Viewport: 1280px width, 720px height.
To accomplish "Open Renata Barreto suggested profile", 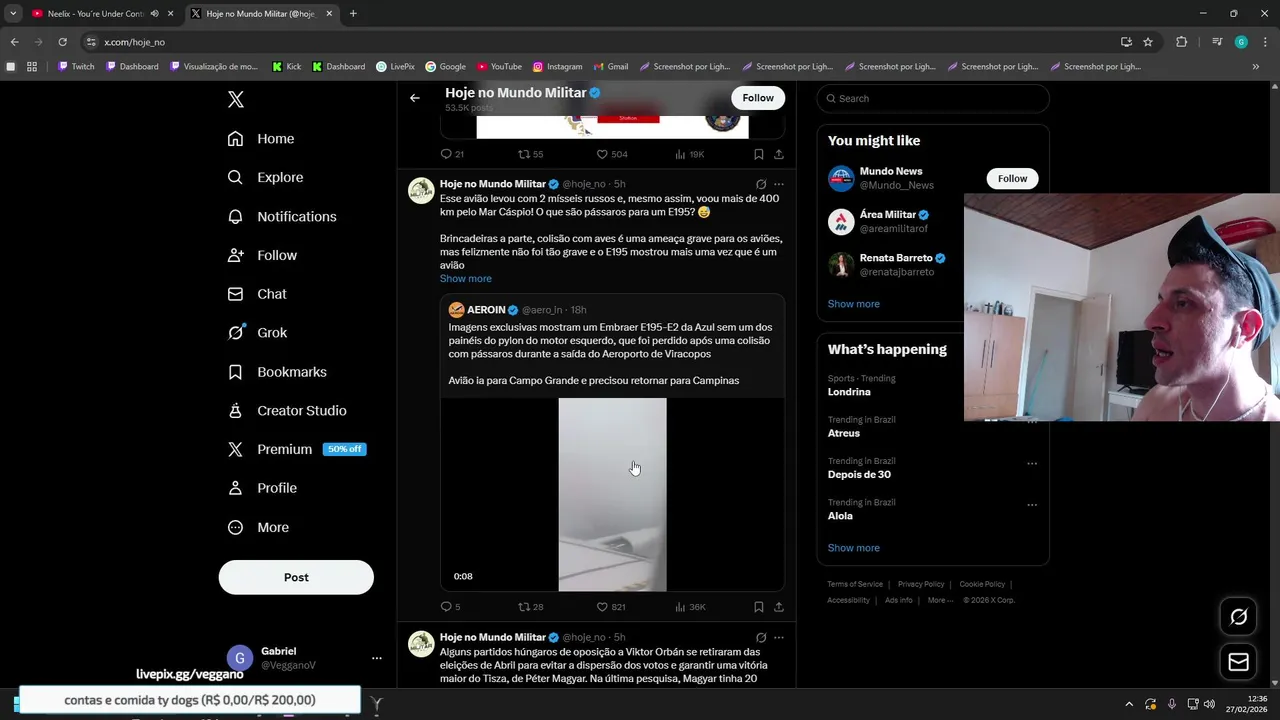I will point(896,258).
